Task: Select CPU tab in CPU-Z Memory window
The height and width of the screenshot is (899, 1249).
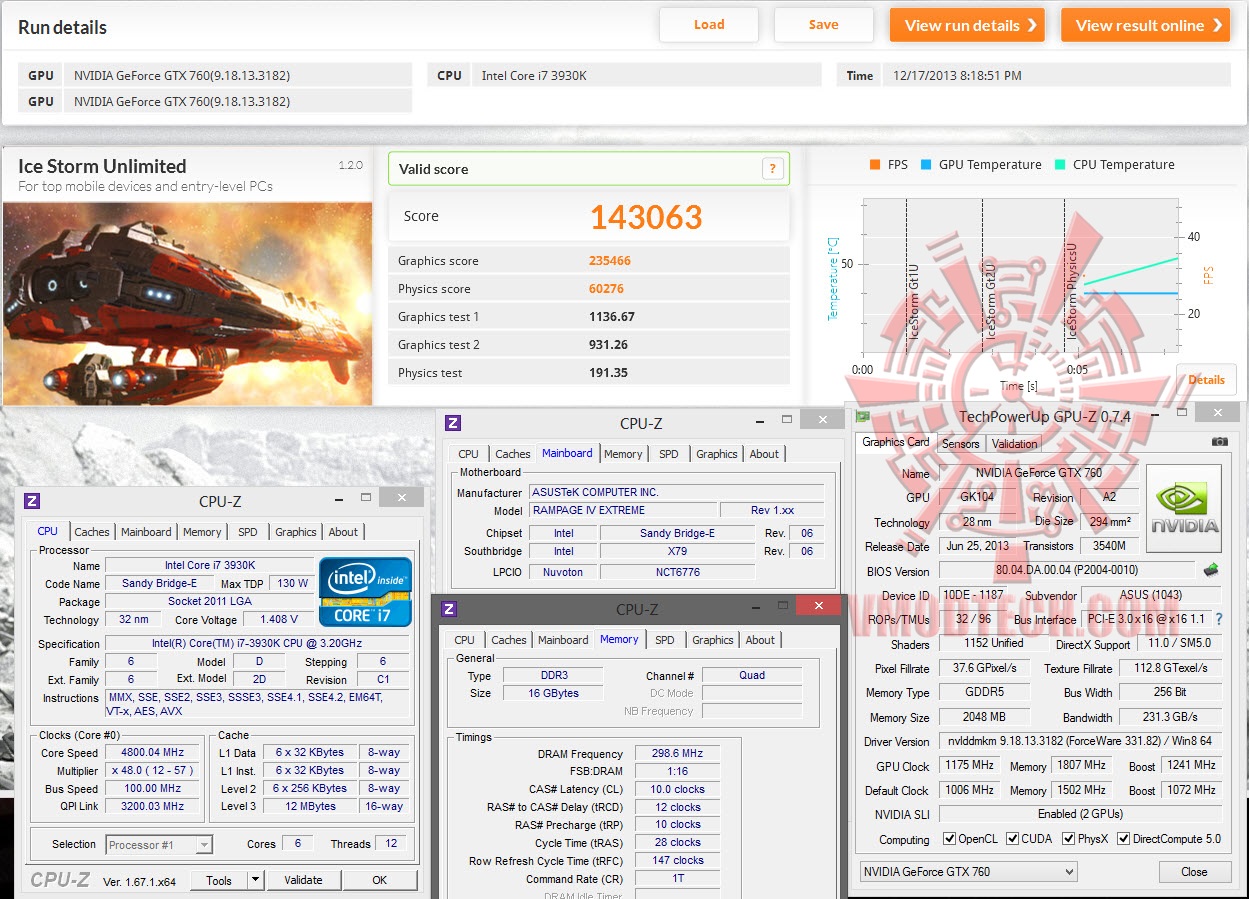Action: click(x=464, y=640)
